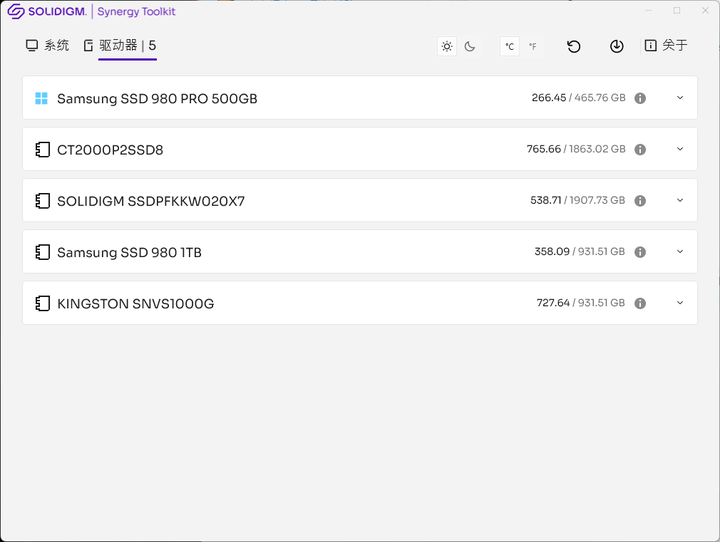This screenshot has height=542, width=720.
Task: Click the Synergy Toolkit title text
Action: (136, 11)
